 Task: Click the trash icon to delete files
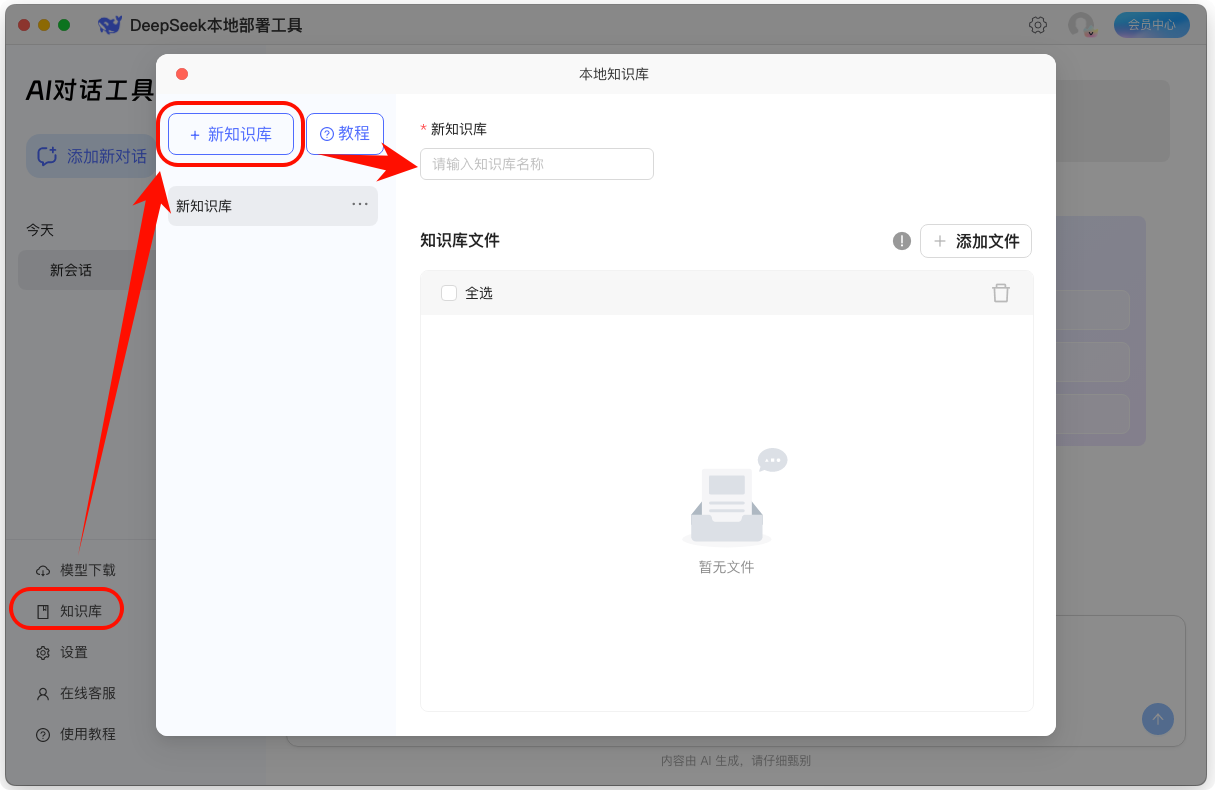tap(1001, 293)
